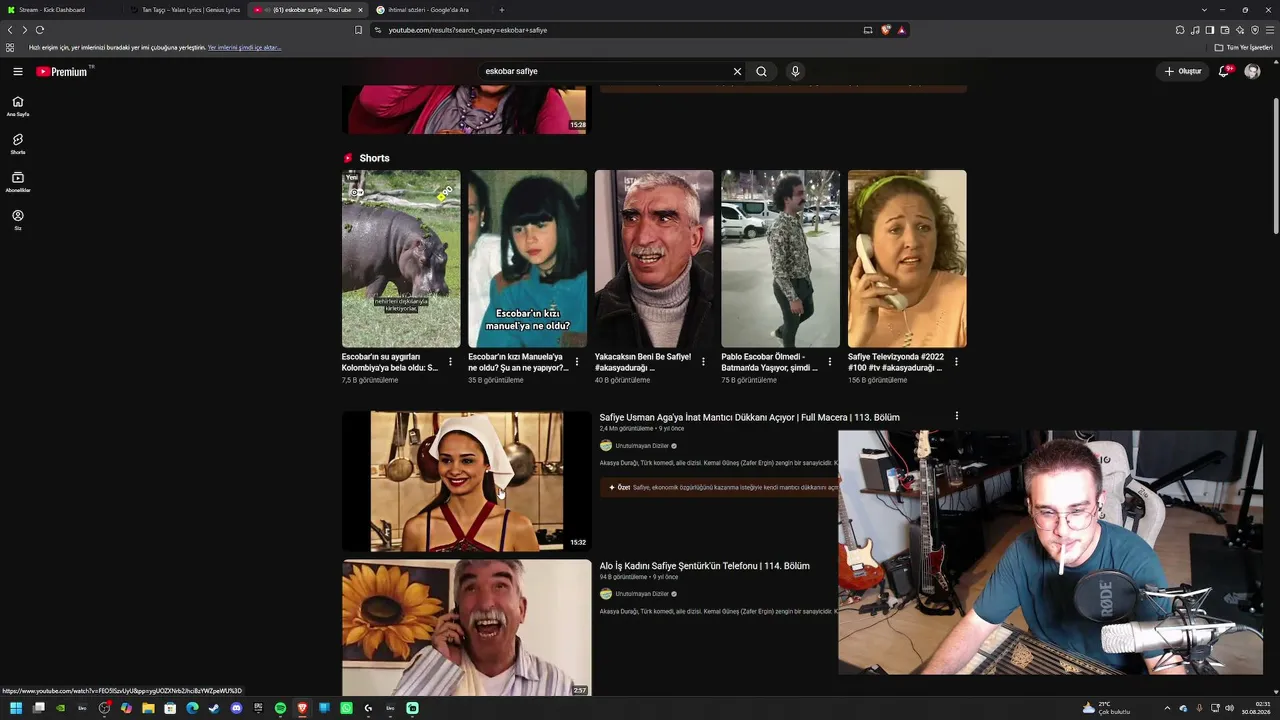This screenshot has height=720, width=1280.
Task: Open Safiye Mantıcı Dükkanı 113. Bölüm title
Action: tap(749, 417)
